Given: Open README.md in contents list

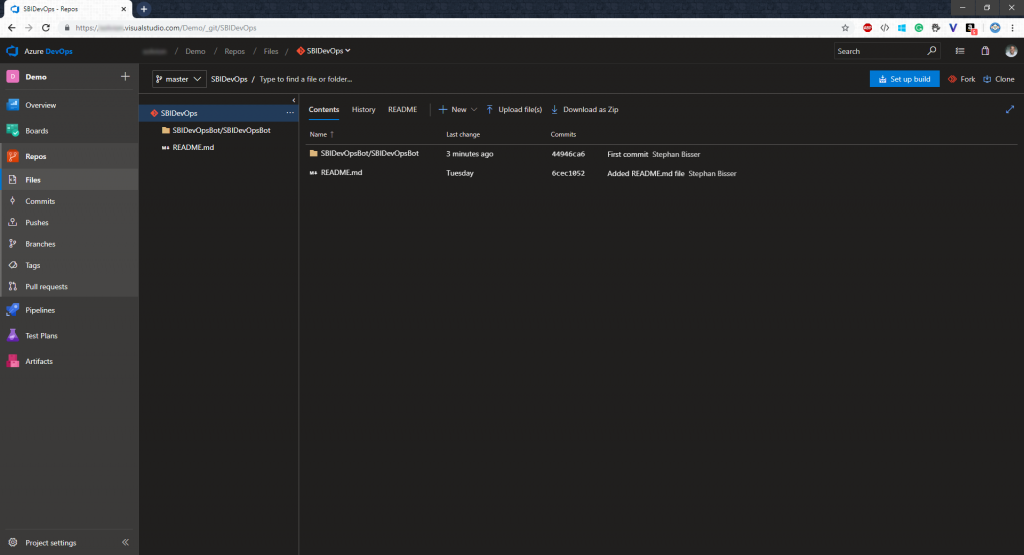Looking at the screenshot, I should click(x=341, y=172).
